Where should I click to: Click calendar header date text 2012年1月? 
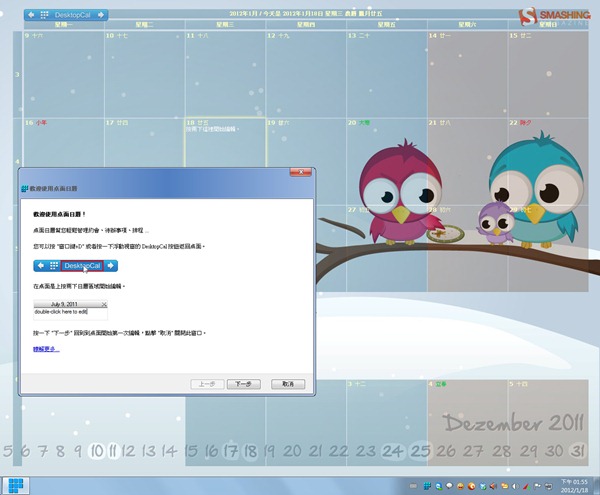(x=243, y=14)
